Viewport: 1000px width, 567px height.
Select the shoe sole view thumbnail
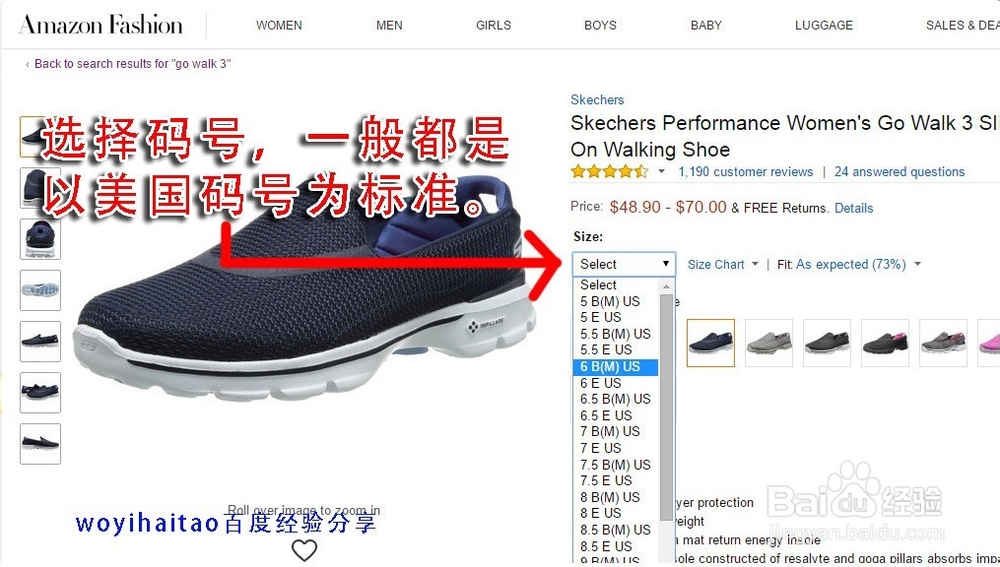point(40,290)
